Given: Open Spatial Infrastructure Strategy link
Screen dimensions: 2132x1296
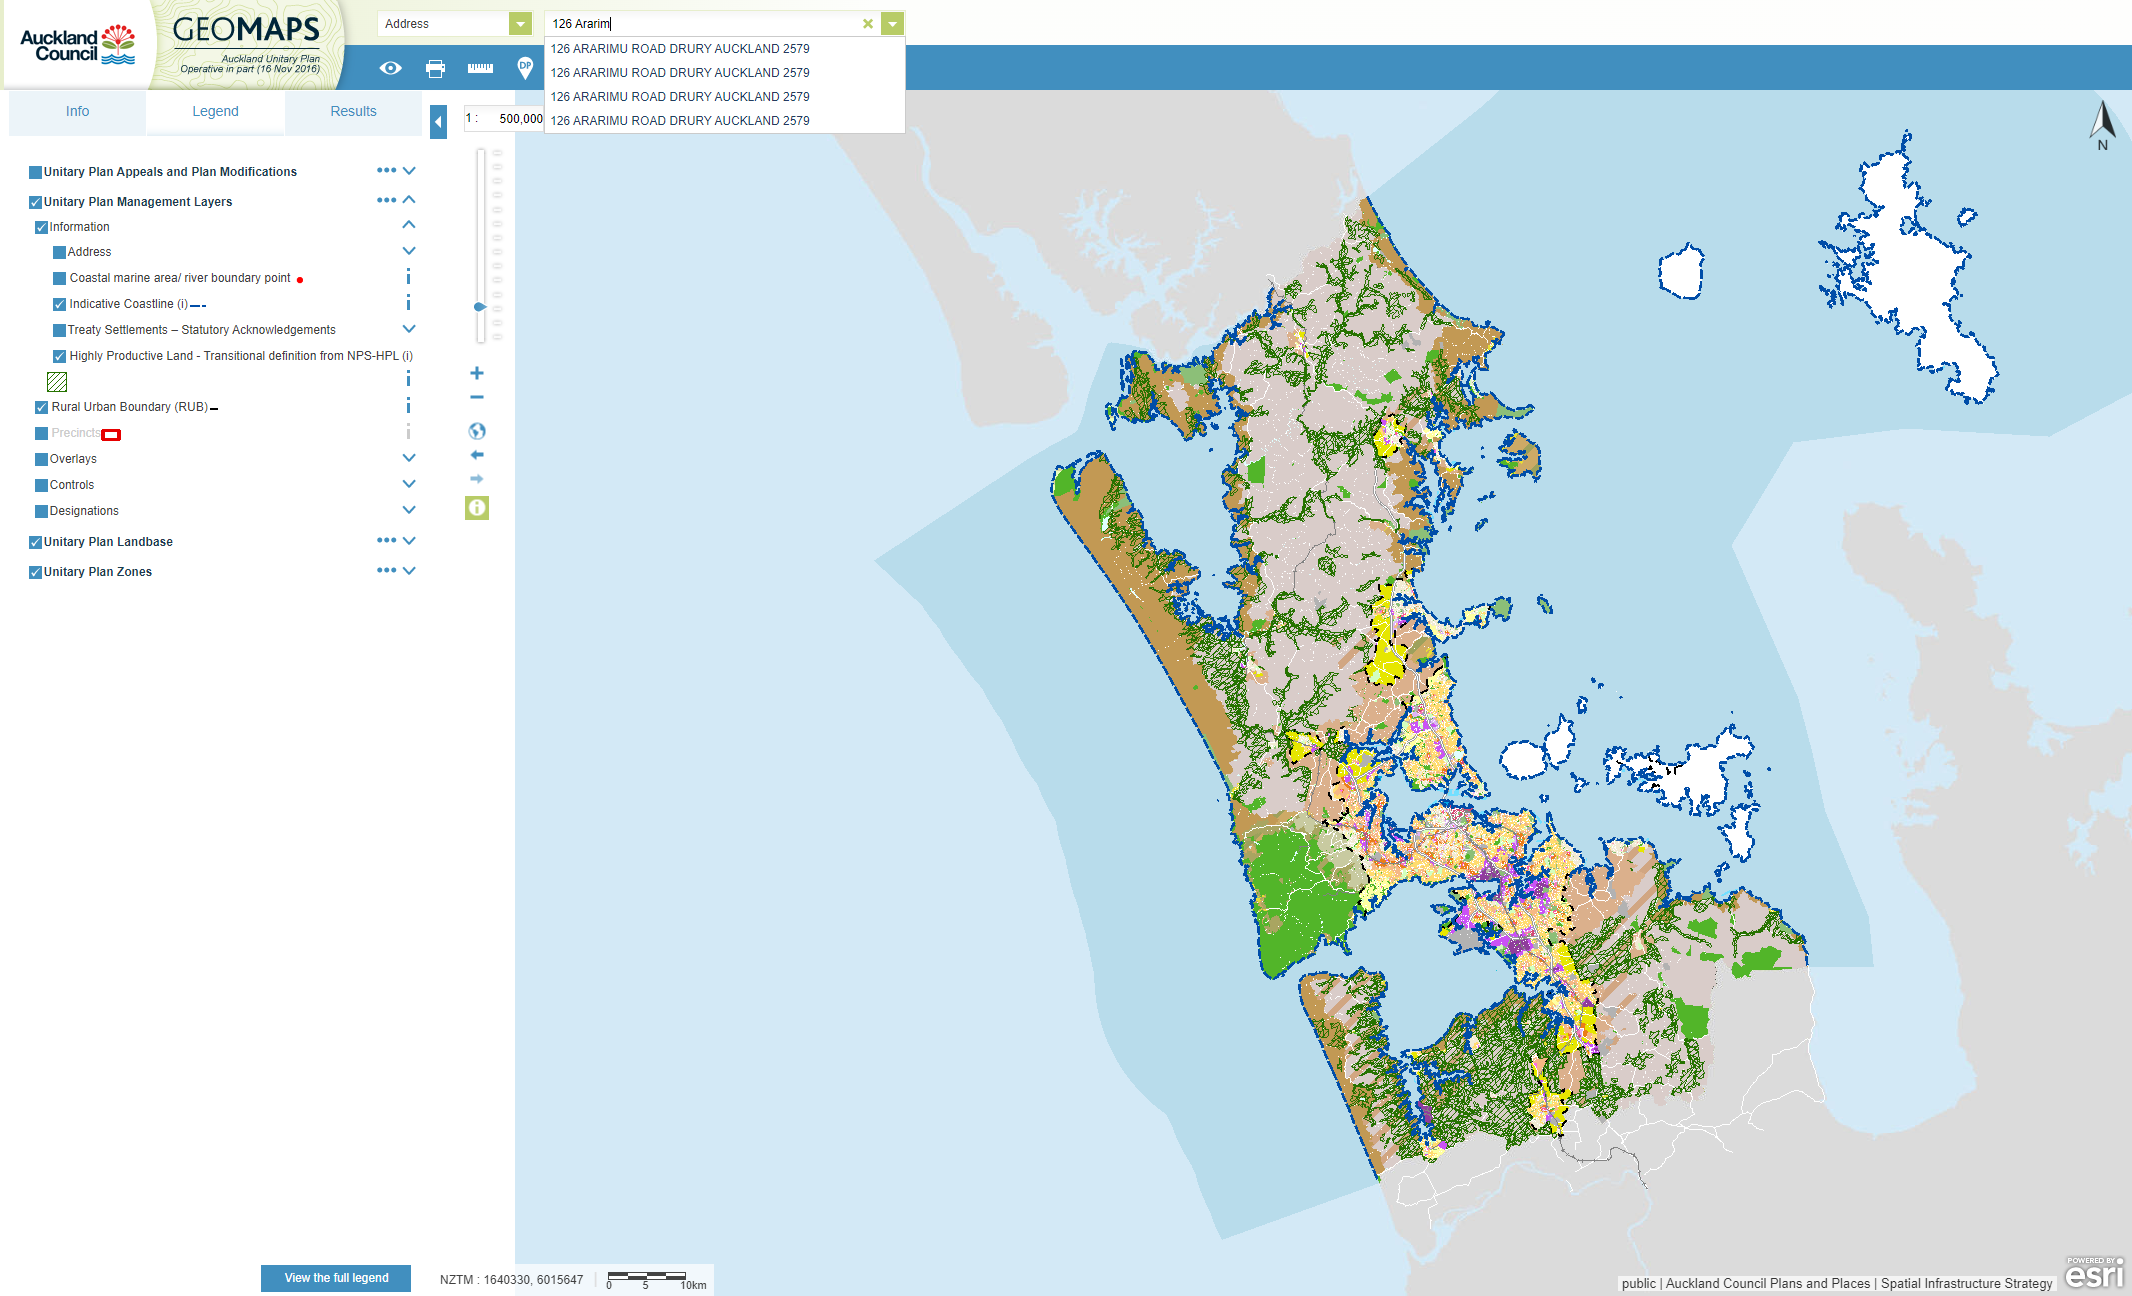Looking at the screenshot, I should (1966, 1283).
